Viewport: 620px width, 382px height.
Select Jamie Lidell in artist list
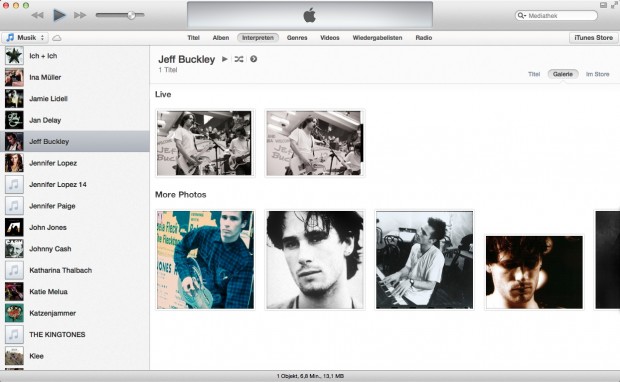tap(75, 98)
